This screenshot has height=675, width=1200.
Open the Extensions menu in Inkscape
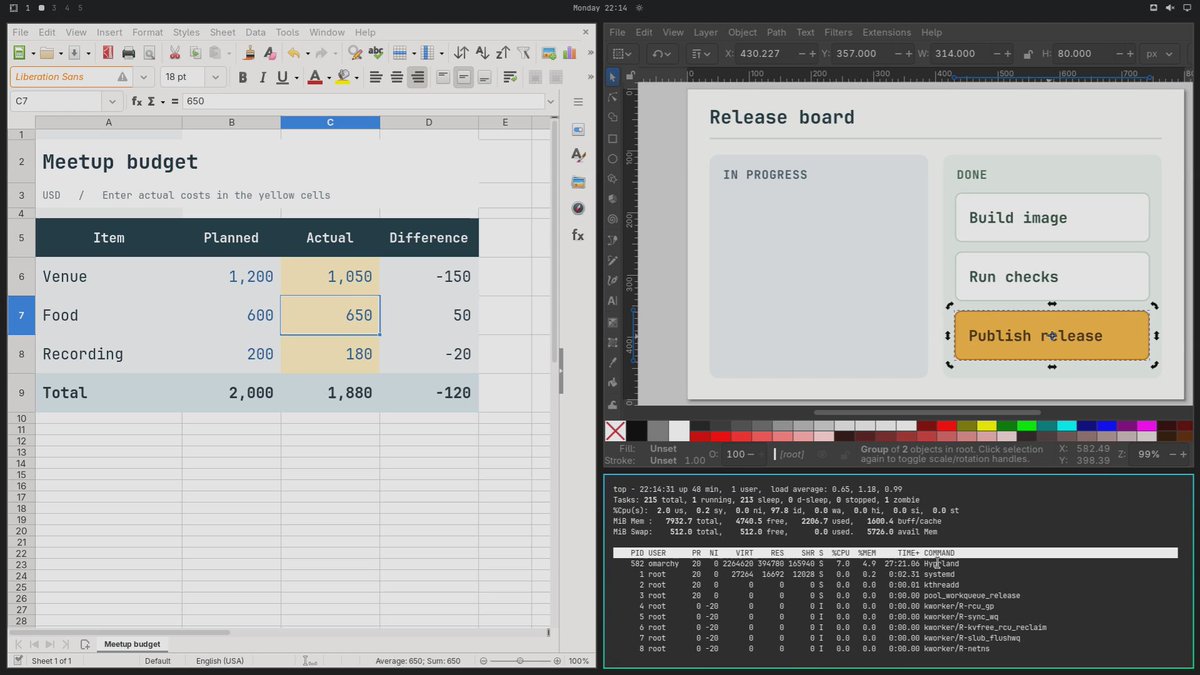(x=886, y=33)
